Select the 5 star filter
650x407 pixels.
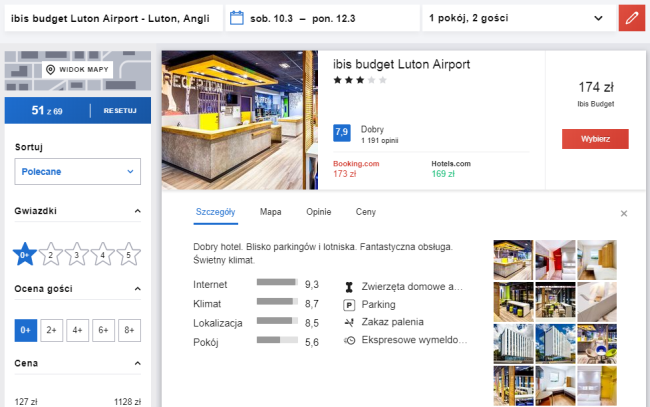tap(129, 254)
